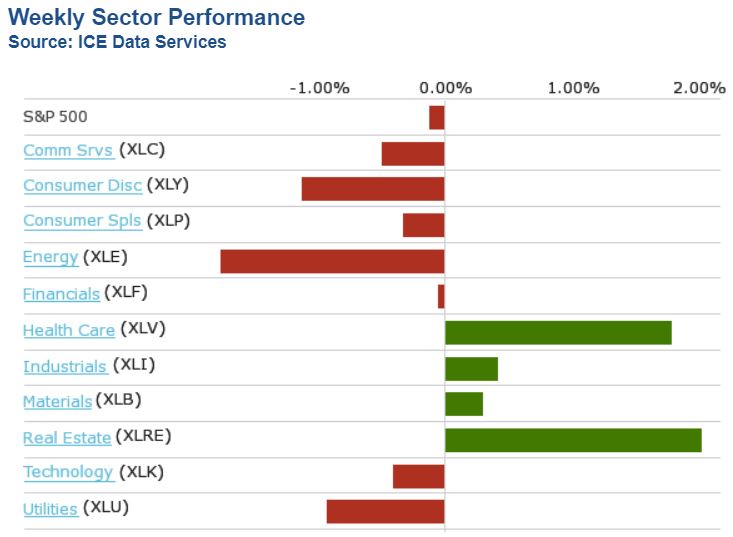Click the green Health Care bar
The height and width of the screenshot is (537, 733).
click(x=558, y=332)
